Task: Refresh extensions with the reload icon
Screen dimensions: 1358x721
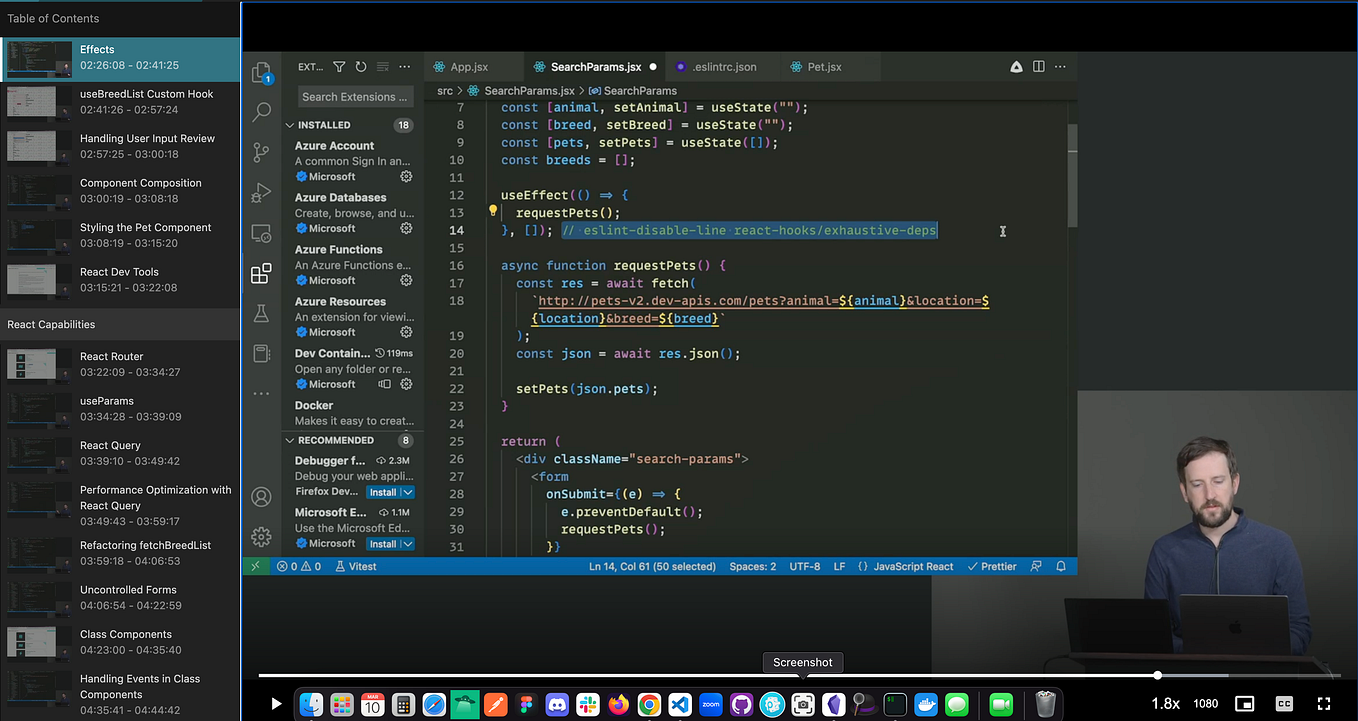Action: [x=361, y=66]
